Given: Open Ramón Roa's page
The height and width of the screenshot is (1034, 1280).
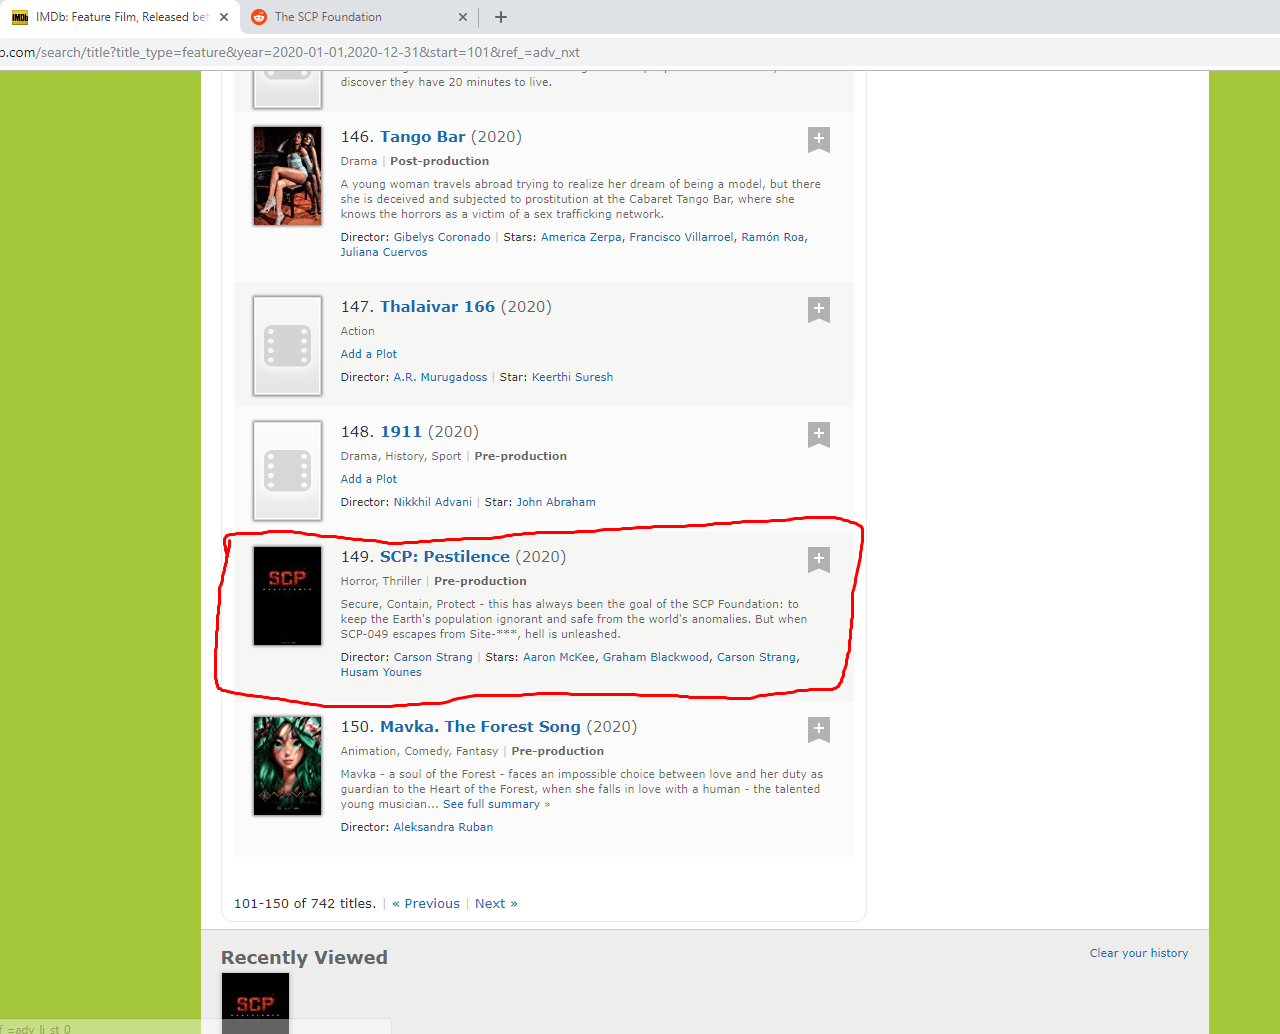Looking at the screenshot, I should pos(772,237).
